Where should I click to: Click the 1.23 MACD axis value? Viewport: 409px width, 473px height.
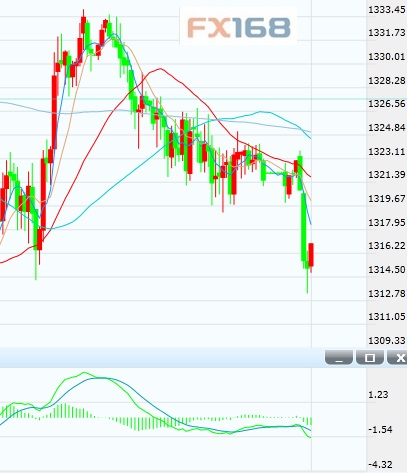[x=379, y=395]
